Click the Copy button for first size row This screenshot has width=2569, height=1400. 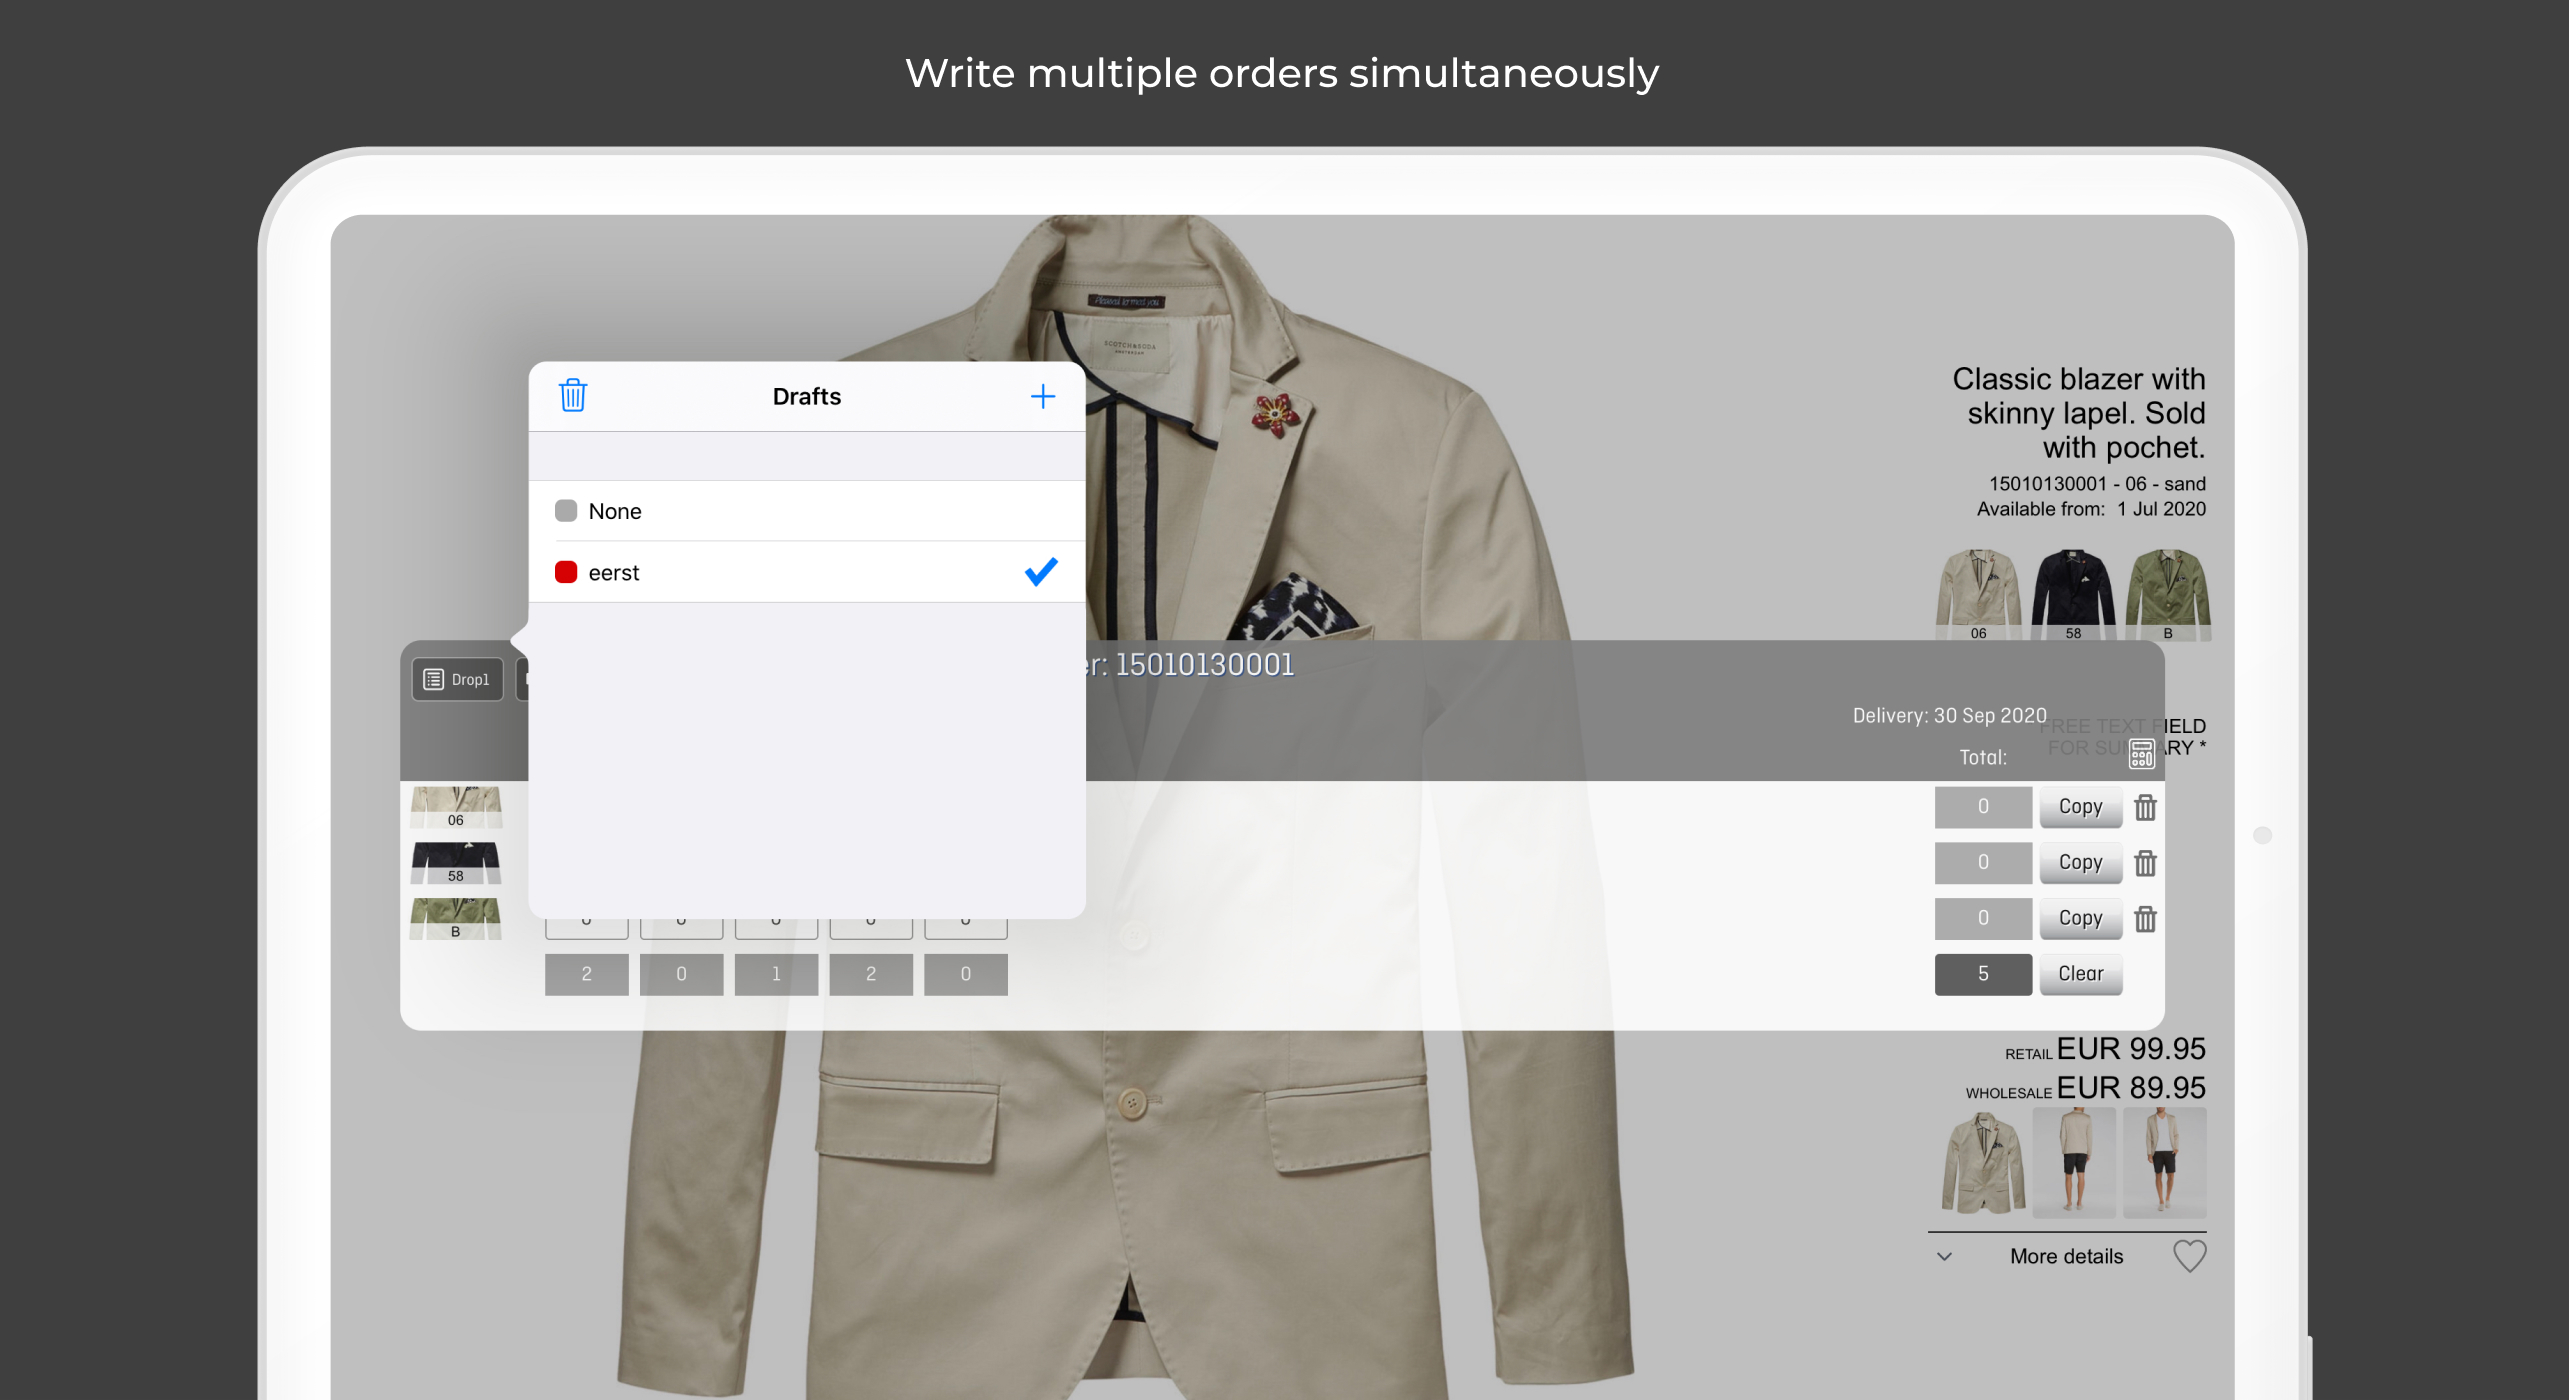(x=2079, y=805)
